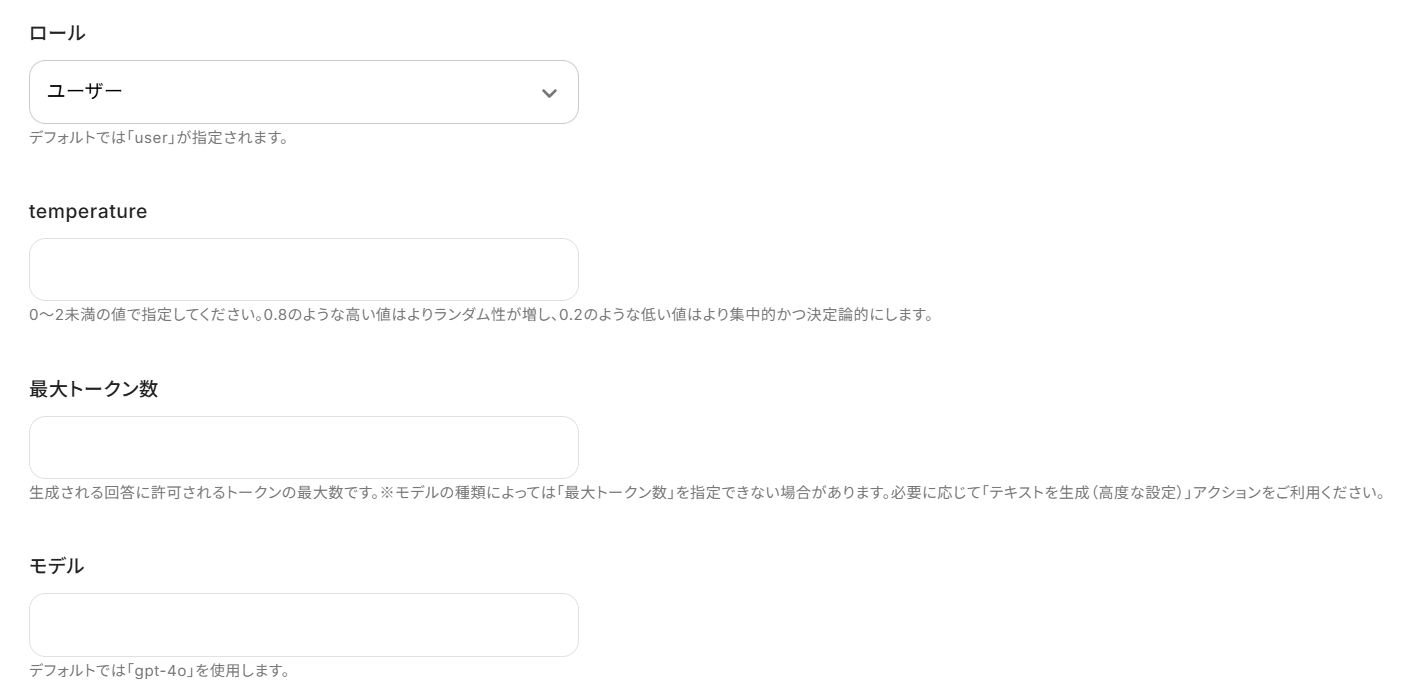The image size is (1403, 696).
Task: Click the モデル field label
Action: coord(57,566)
